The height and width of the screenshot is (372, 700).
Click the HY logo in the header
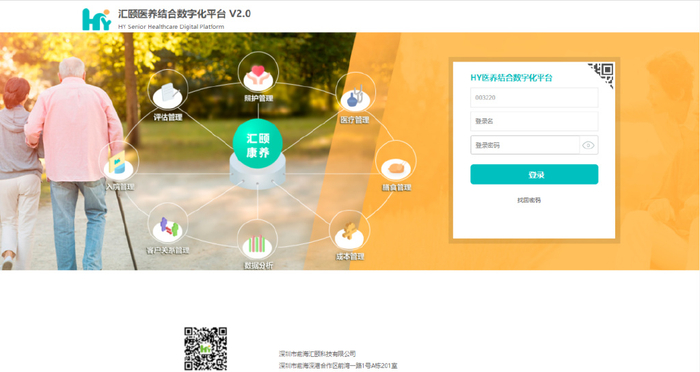coord(96,19)
